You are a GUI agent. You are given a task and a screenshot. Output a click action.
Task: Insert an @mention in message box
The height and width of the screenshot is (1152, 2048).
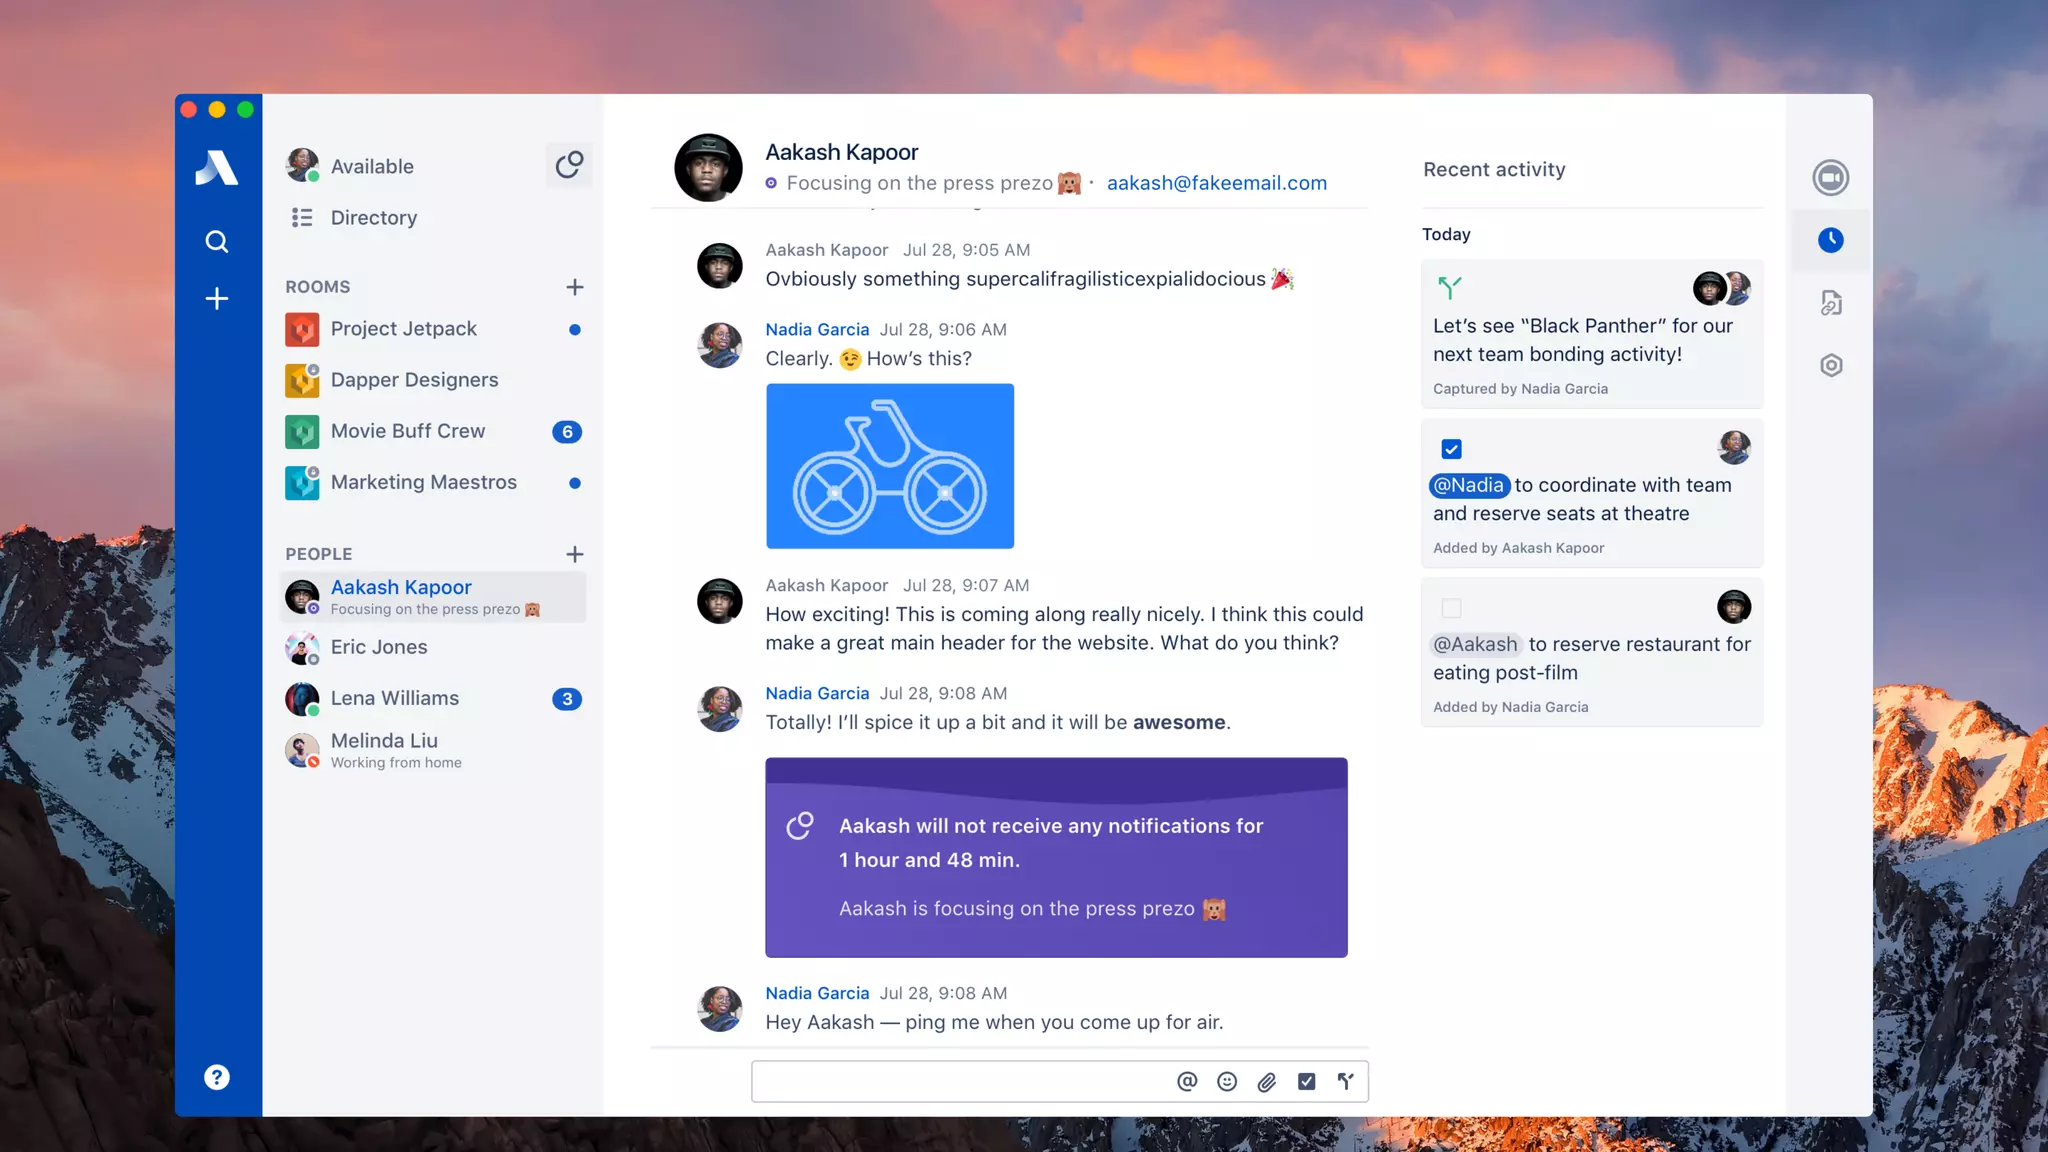pyautogui.click(x=1187, y=1081)
